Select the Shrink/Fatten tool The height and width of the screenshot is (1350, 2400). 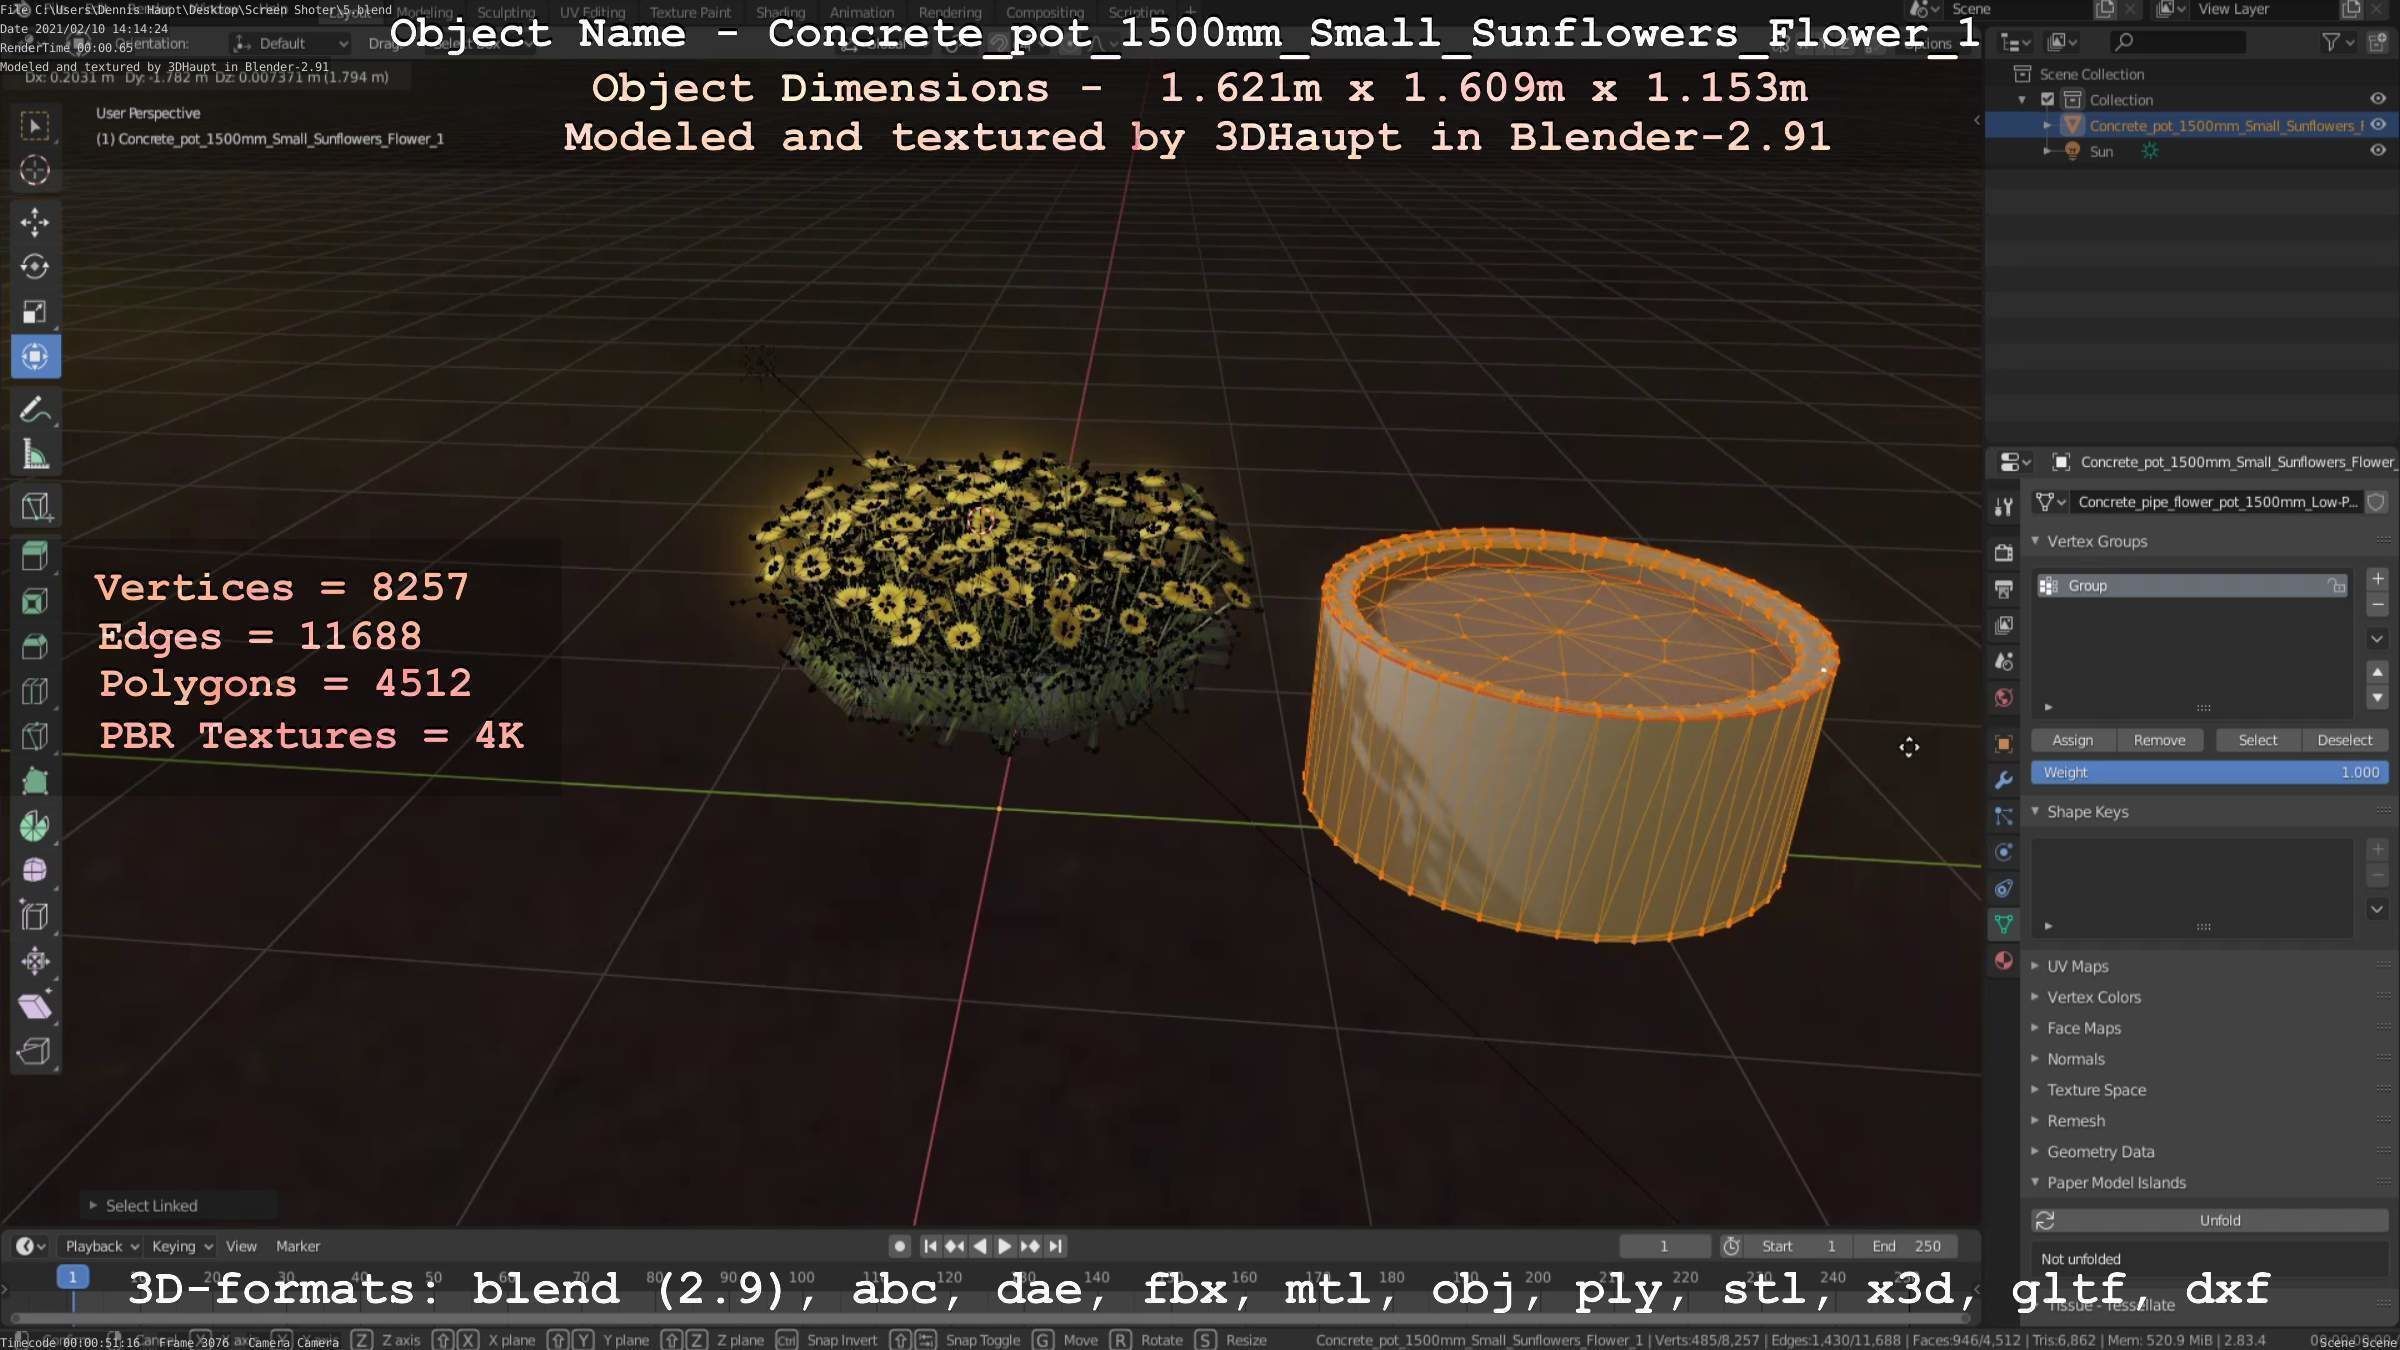[35, 961]
